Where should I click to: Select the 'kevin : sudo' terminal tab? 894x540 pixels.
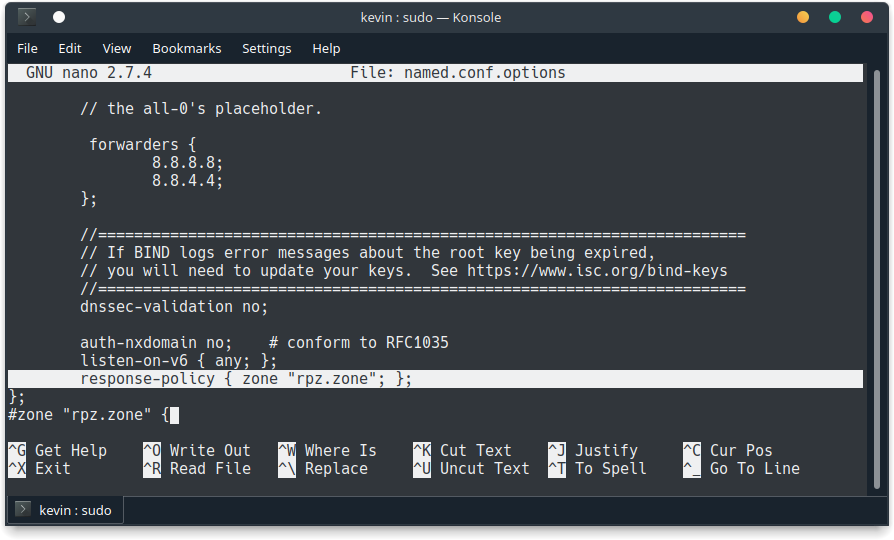(x=66, y=510)
